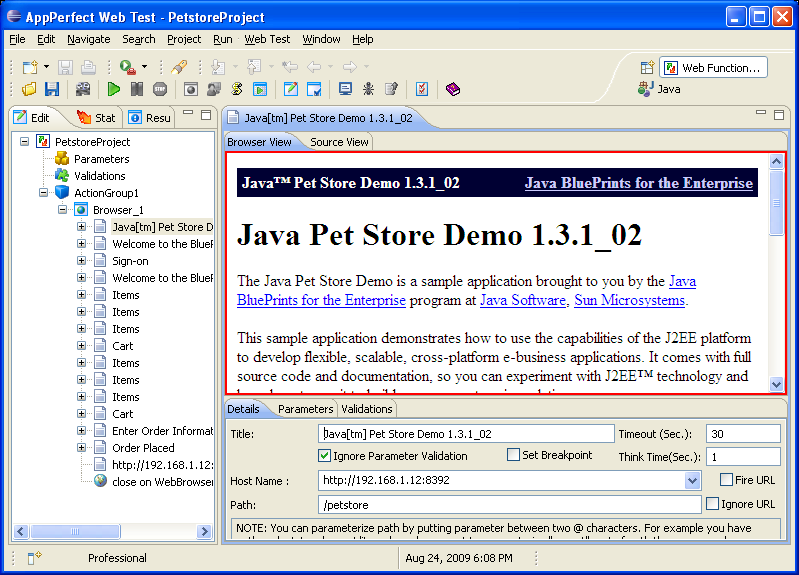The image size is (799, 575).
Task: Open the Navigate menu
Action: (x=89, y=39)
